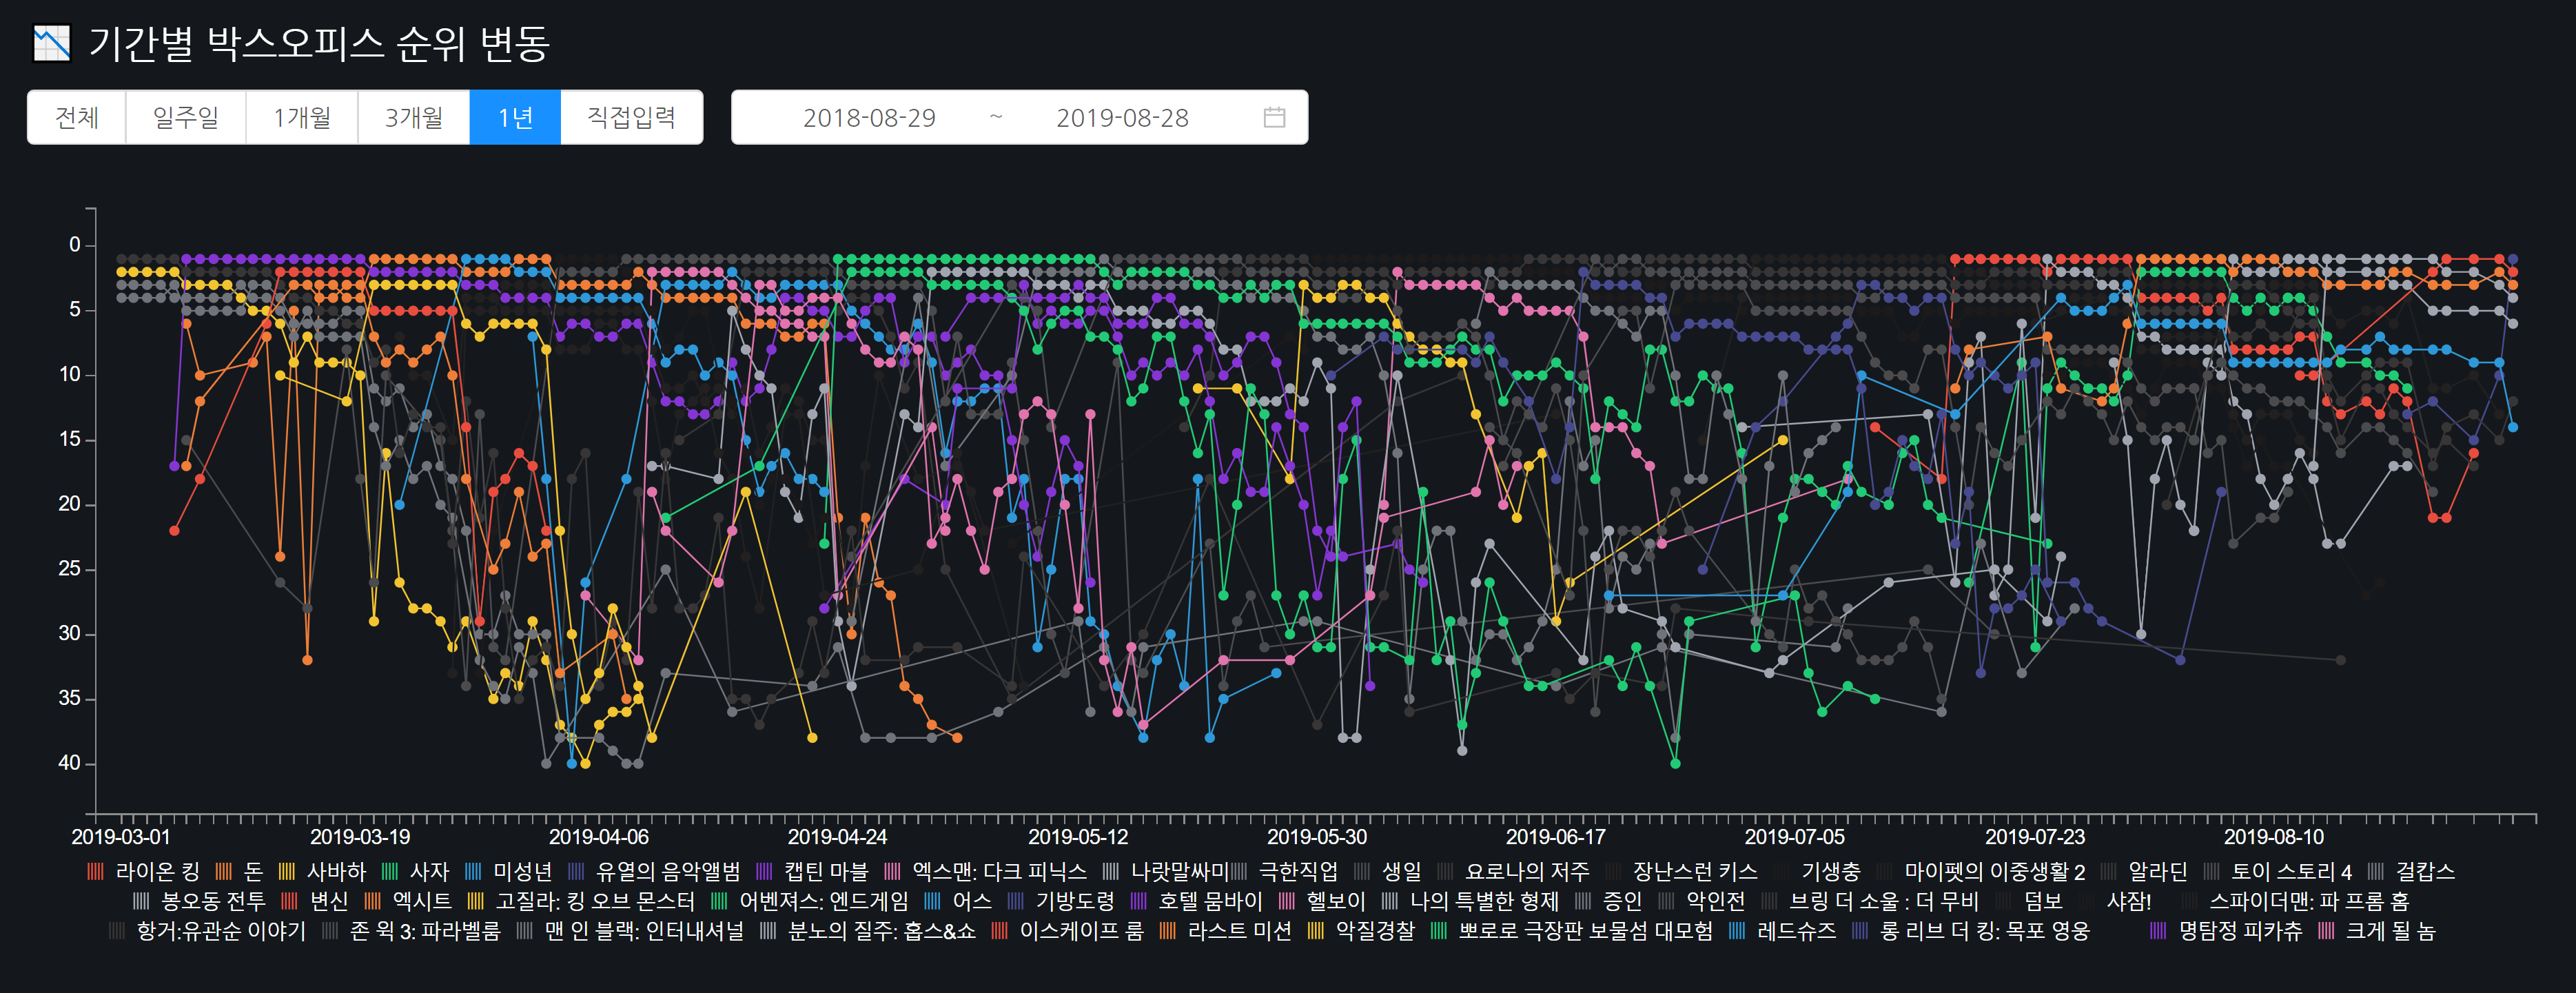Click 명탐정 피카츄 purple legend icon

2158,932
